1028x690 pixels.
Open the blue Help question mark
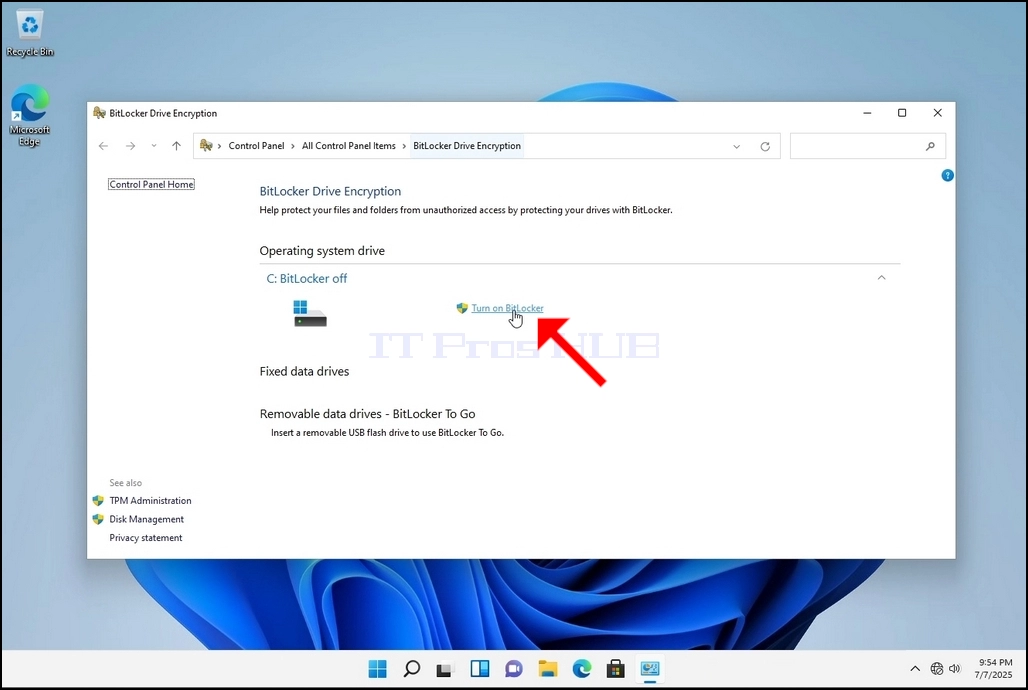(x=947, y=175)
